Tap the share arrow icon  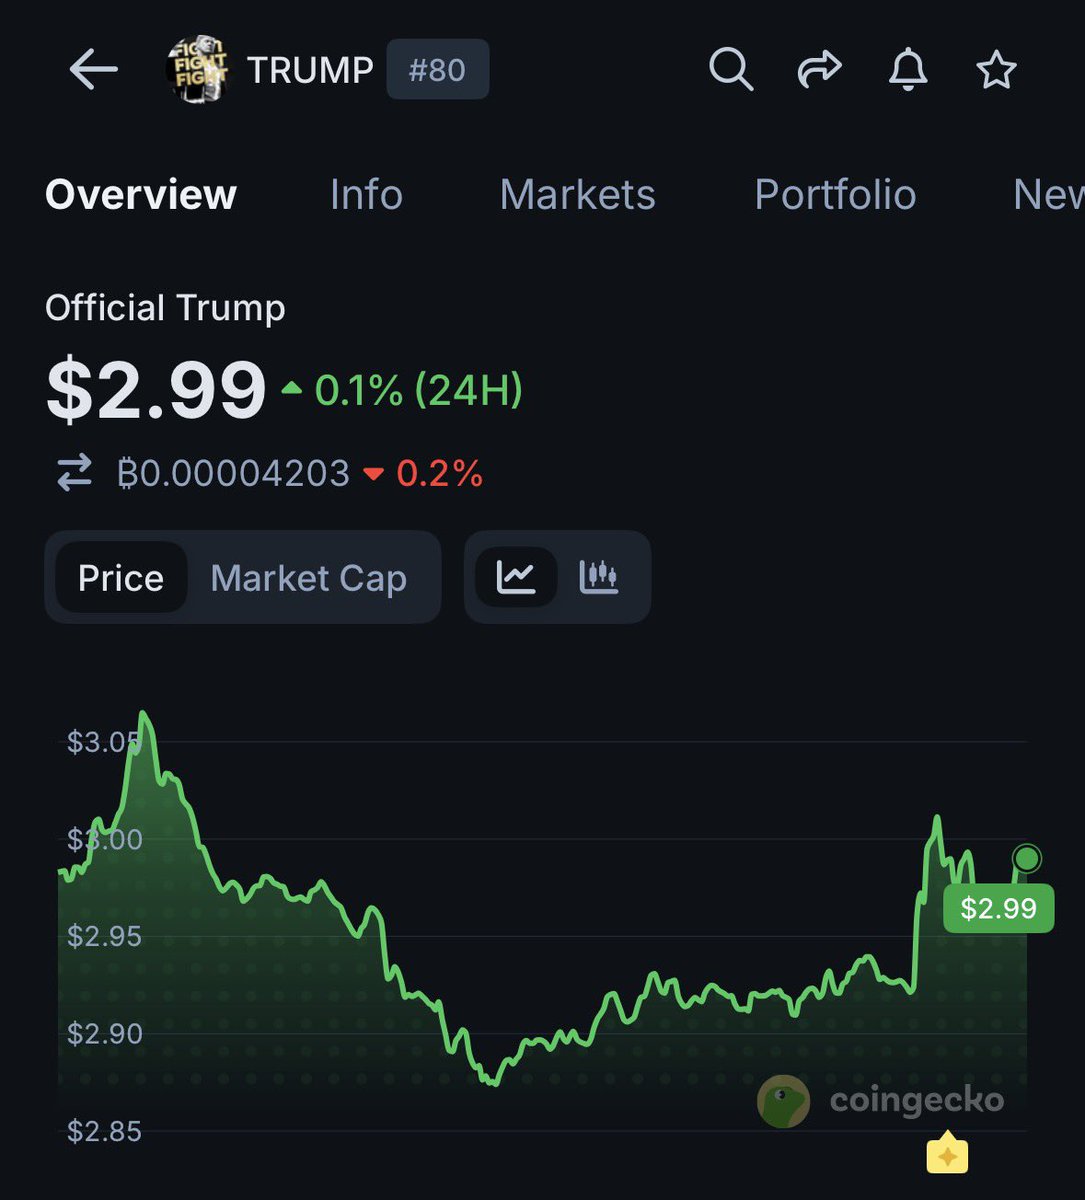pos(819,70)
